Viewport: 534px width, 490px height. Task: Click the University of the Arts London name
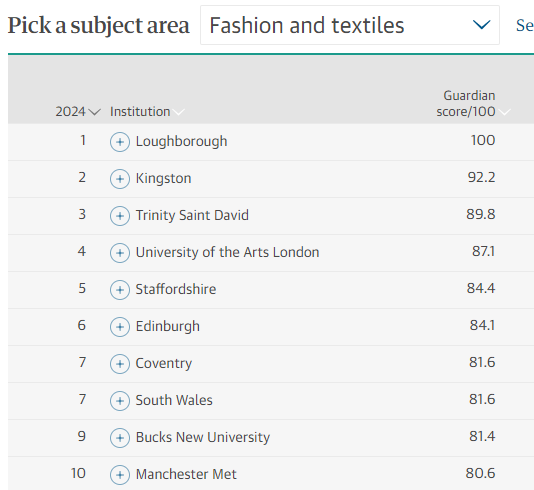[227, 252]
